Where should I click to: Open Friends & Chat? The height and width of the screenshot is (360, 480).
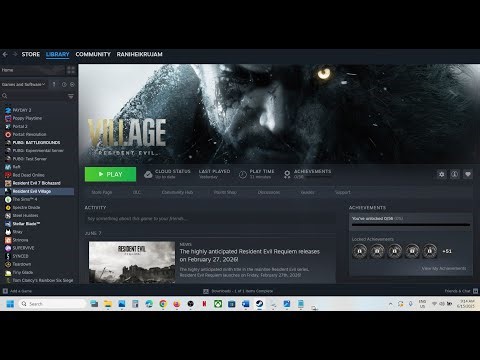(x=461, y=291)
